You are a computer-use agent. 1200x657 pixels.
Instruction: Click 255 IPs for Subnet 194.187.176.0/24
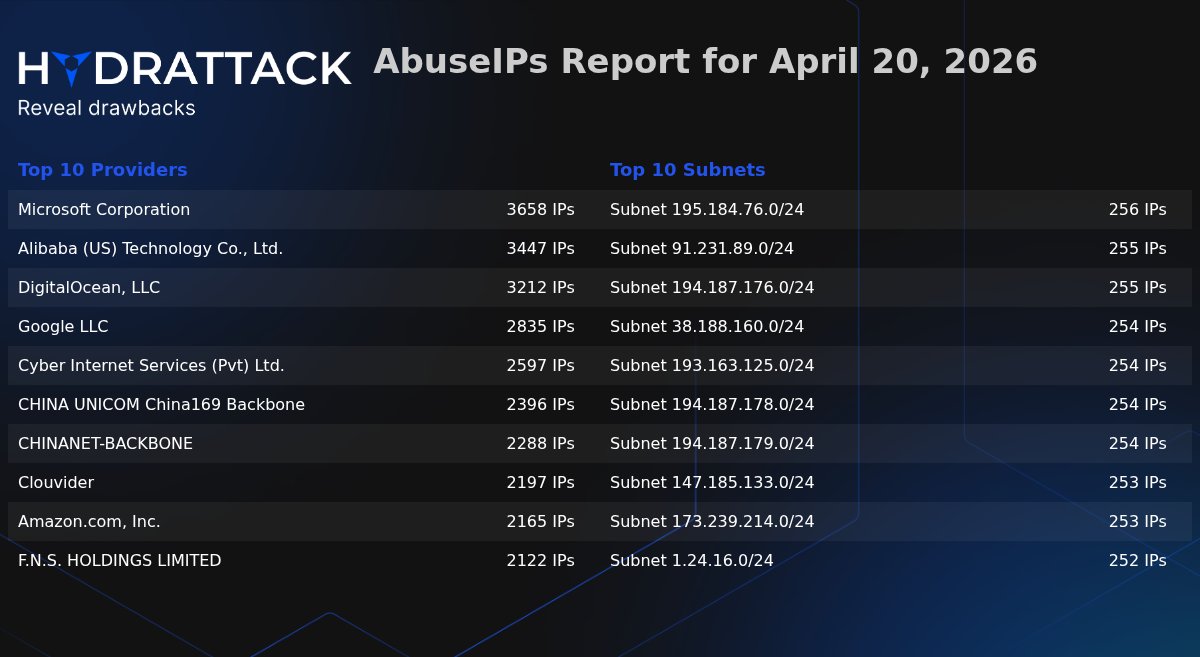[1137, 288]
